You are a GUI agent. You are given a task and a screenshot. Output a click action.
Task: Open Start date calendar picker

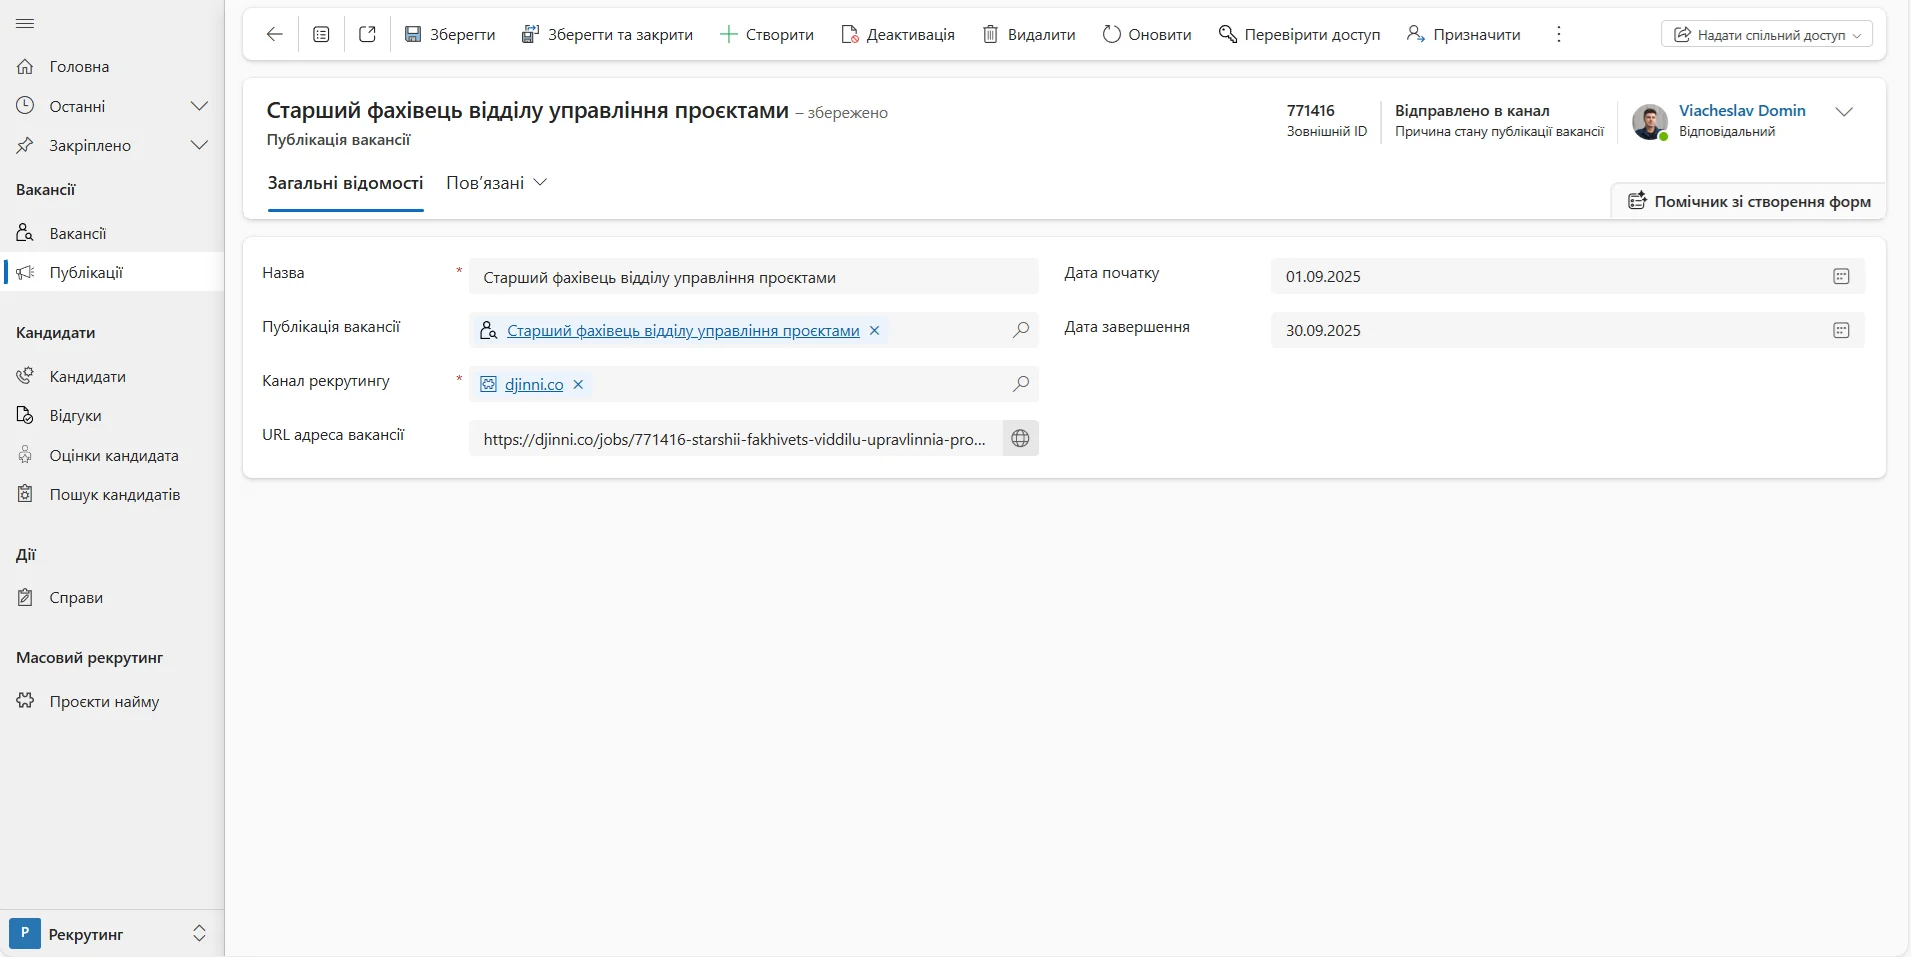pos(1841,277)
